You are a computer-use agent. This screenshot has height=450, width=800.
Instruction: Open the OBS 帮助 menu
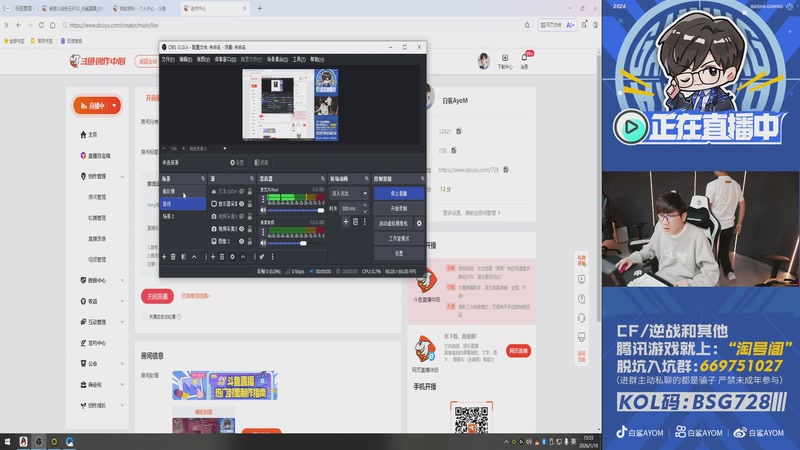(317, 59)
